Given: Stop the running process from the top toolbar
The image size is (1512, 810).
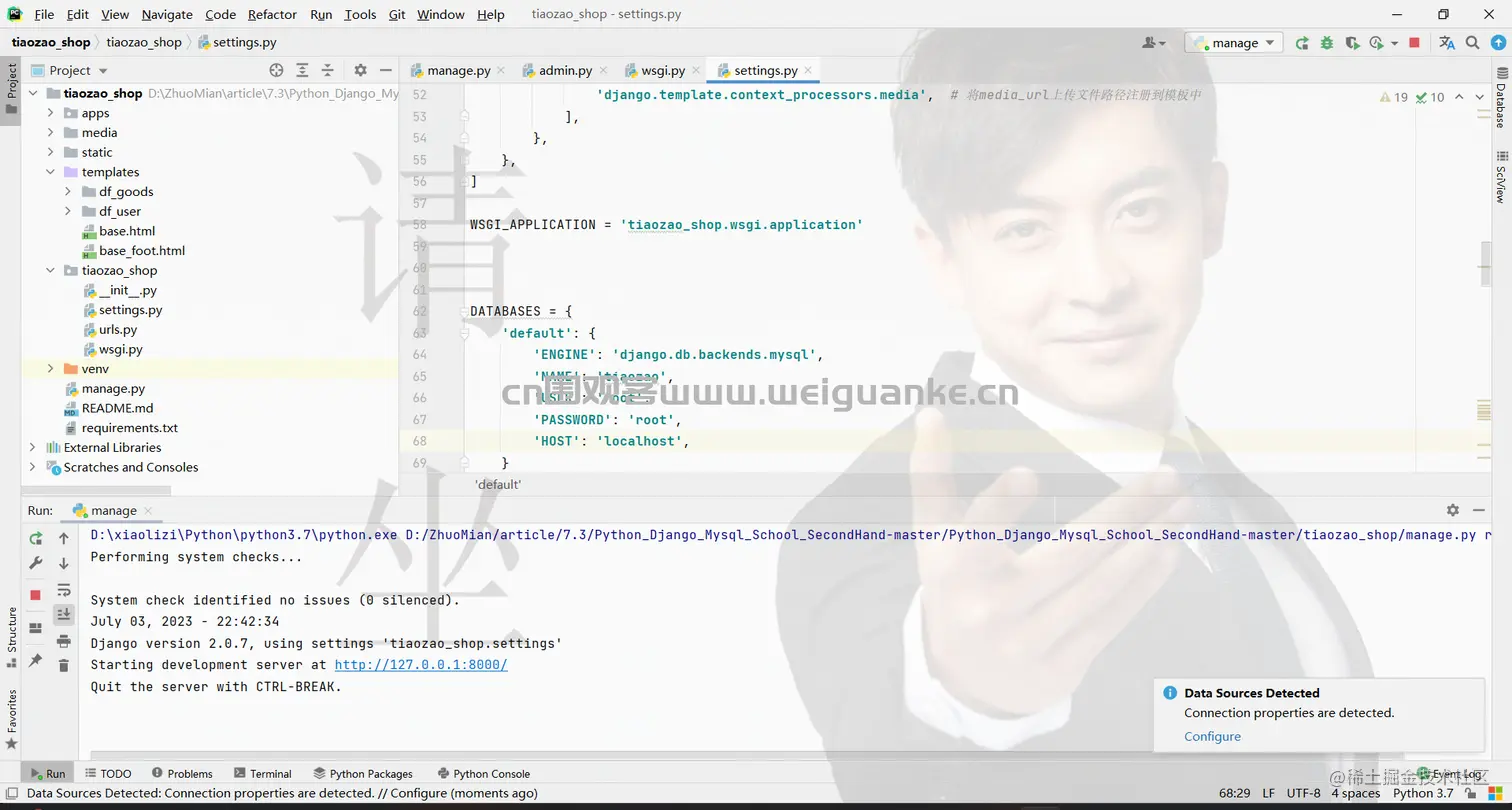Looking at the screenshot, I should click(1414, 43).
